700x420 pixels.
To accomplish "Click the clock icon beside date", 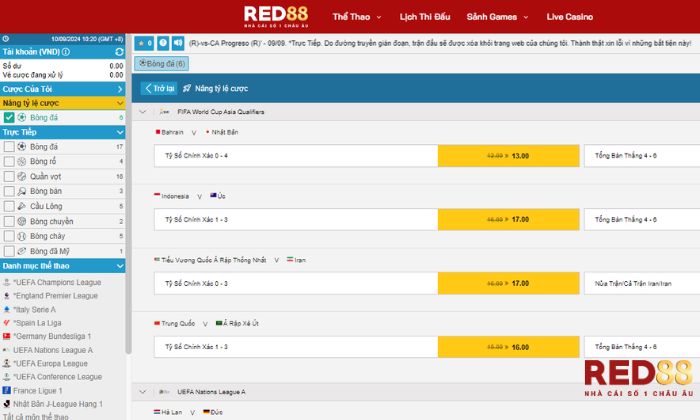I will 5,39.
